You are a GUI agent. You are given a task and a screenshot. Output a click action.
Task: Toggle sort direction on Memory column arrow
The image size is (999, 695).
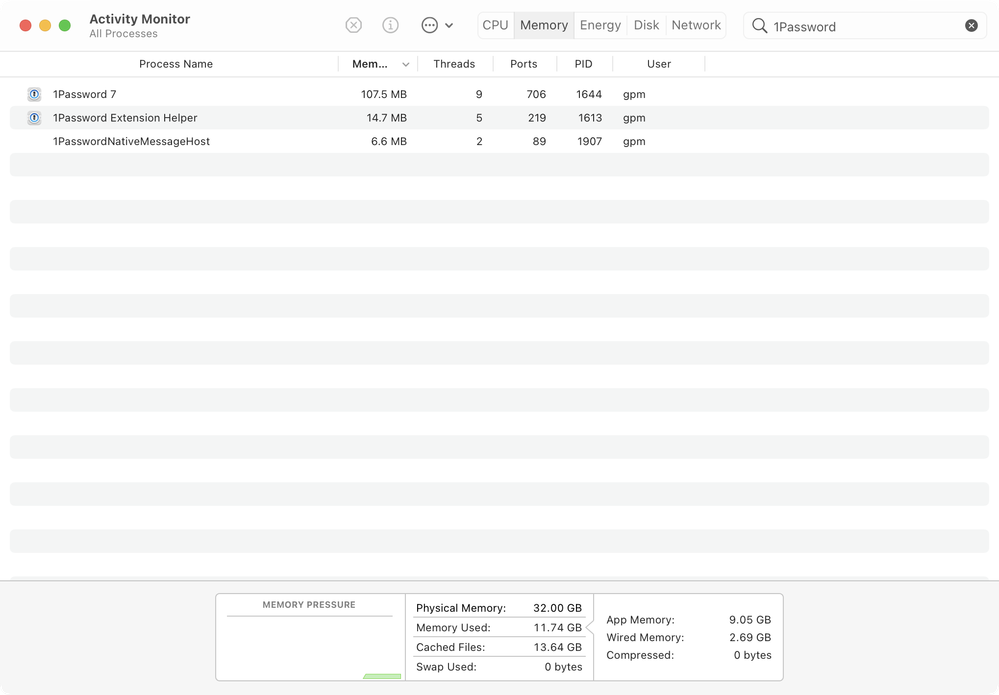pos(405,64)
